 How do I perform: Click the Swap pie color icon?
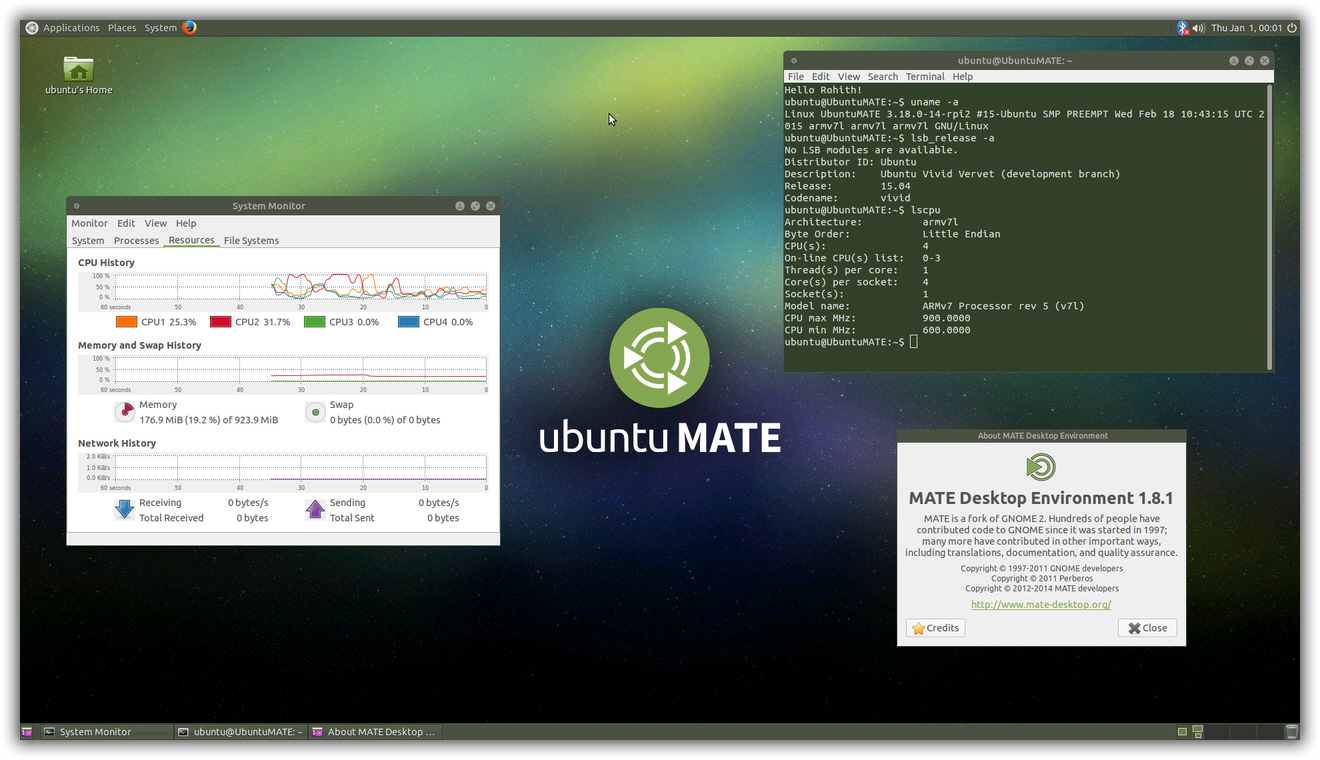point(315,411)
